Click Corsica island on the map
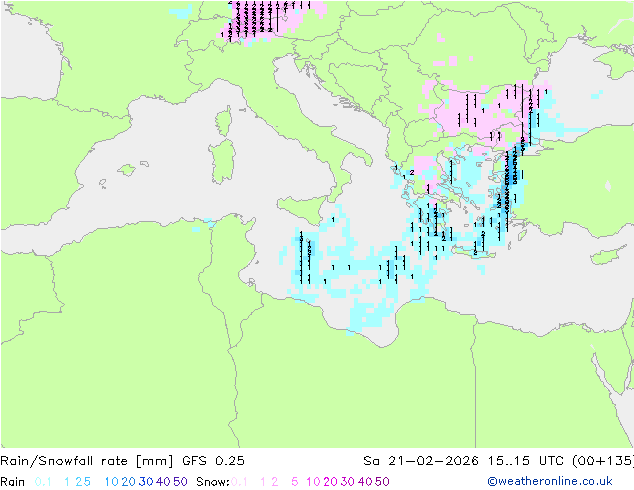 point(224,121)
